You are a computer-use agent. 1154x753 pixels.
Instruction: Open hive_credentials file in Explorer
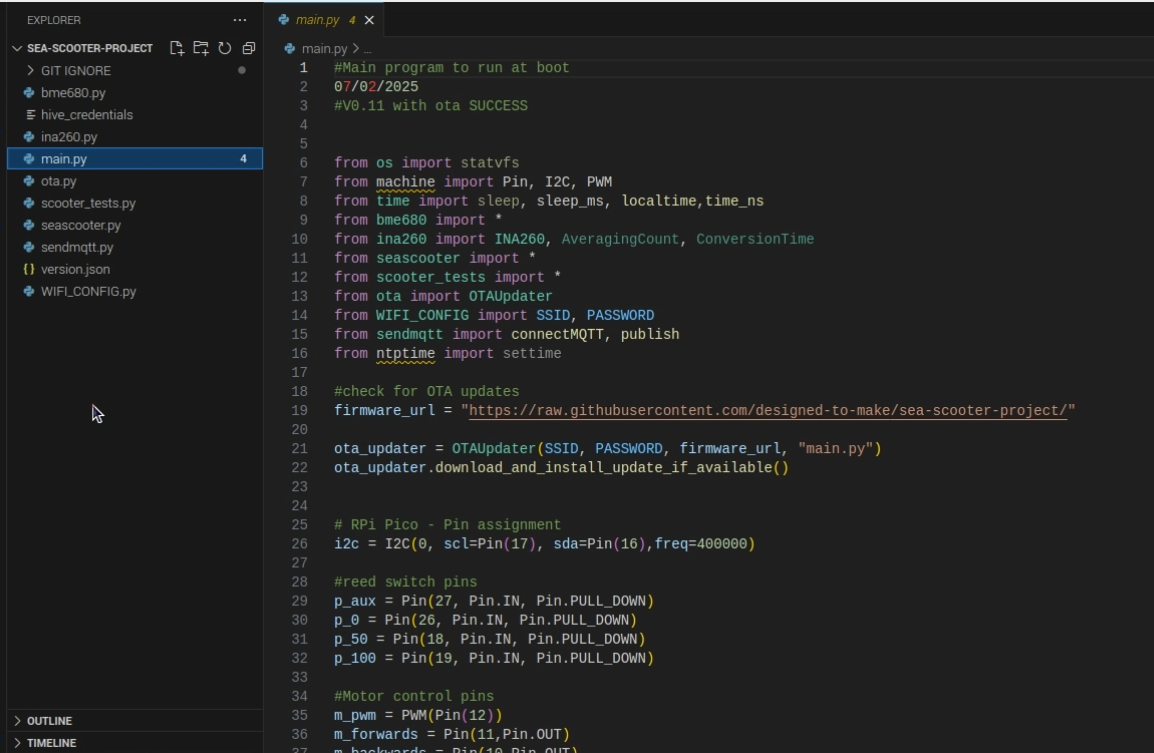pos(86,115)
